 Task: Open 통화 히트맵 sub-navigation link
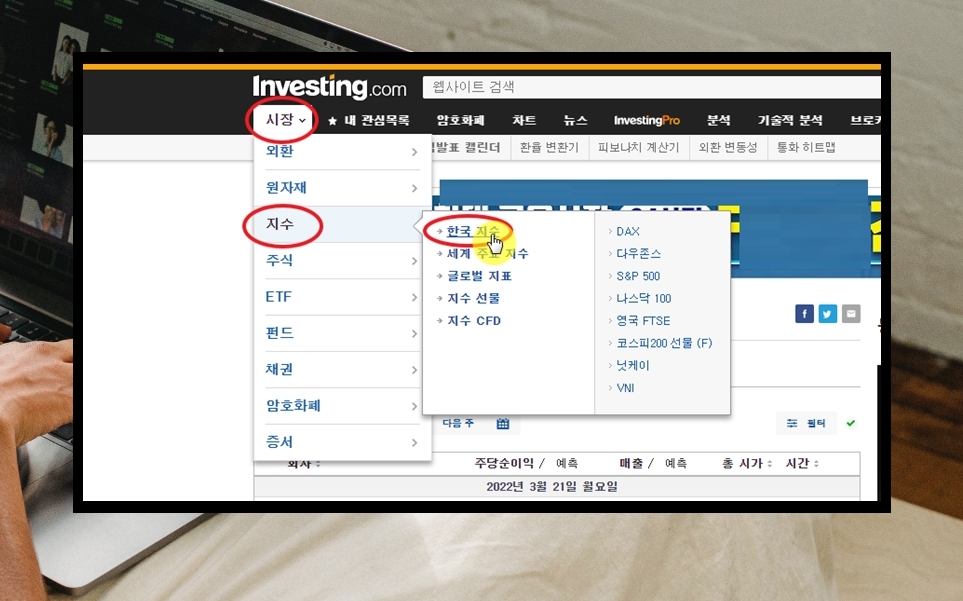click(x=806, y=147)
